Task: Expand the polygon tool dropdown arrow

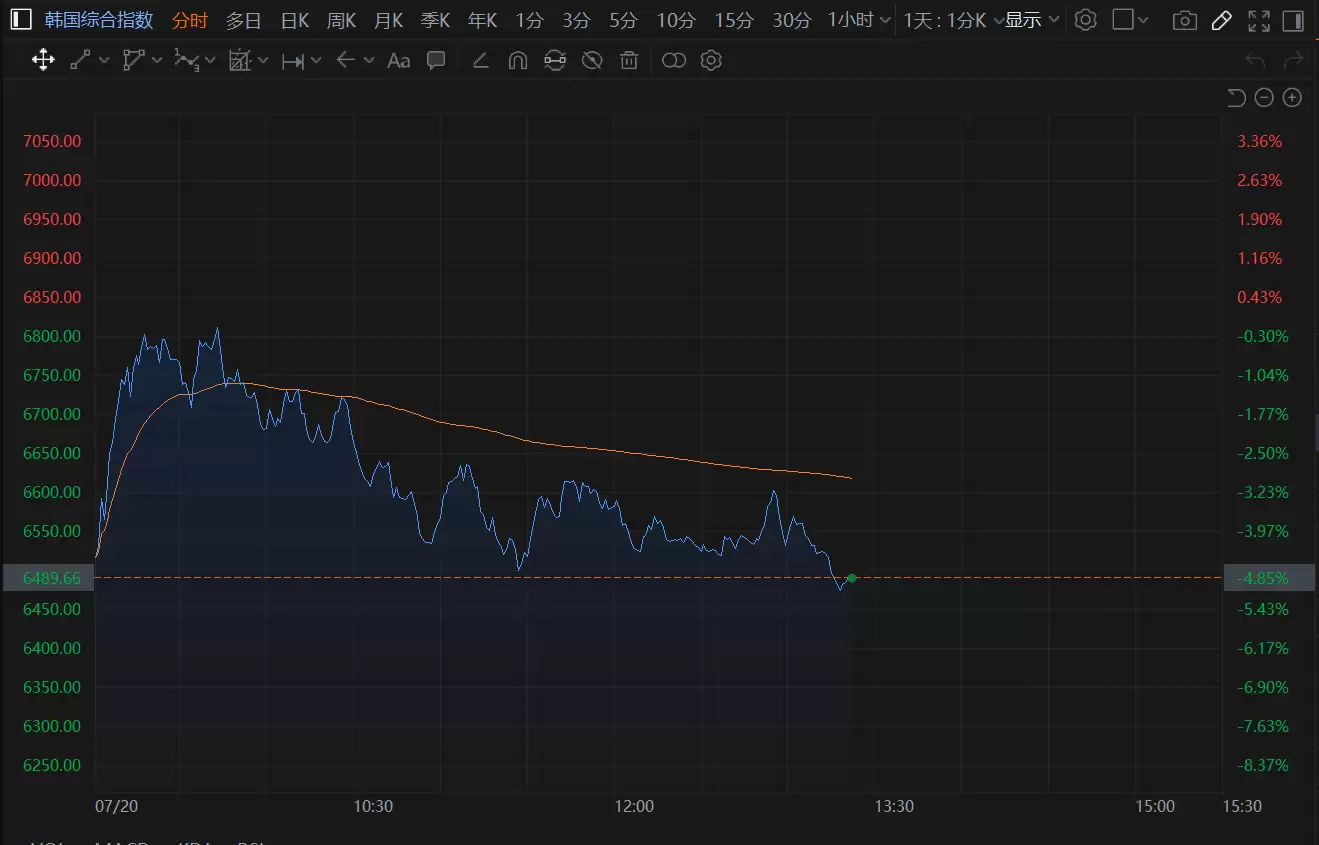Action: pyautogui.click(x=157, y=60)
